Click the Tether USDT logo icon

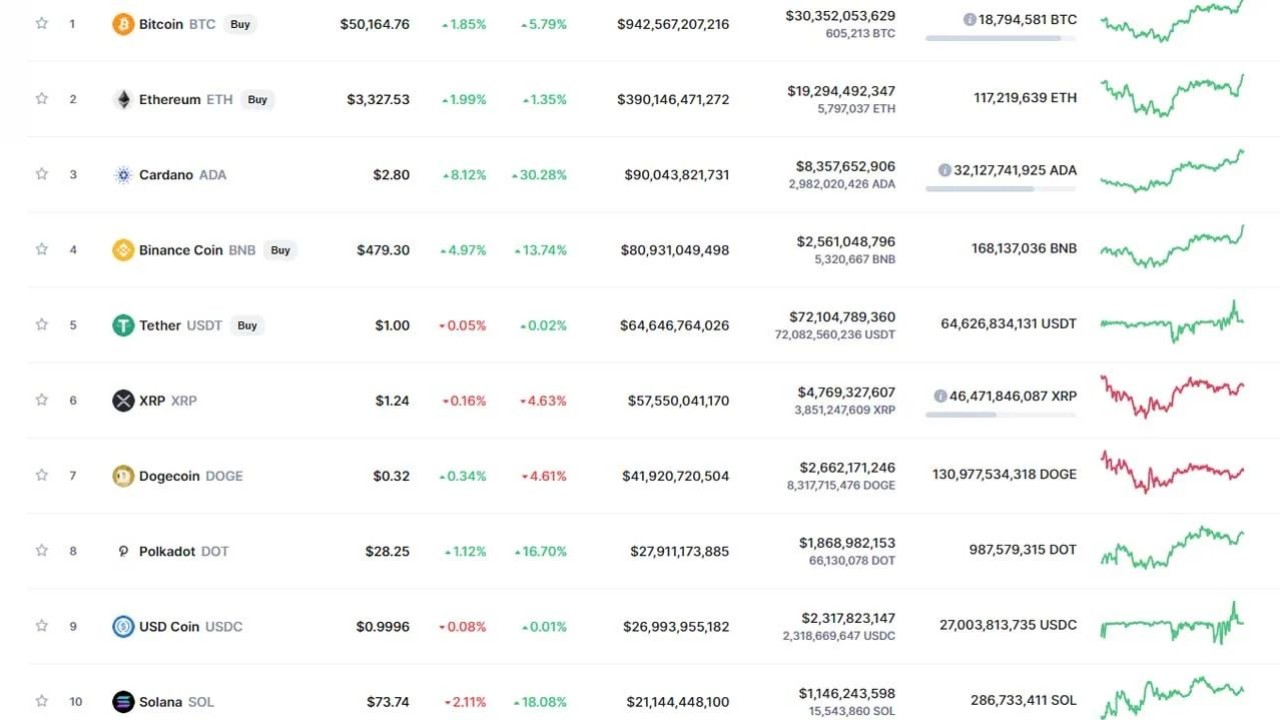122,324
